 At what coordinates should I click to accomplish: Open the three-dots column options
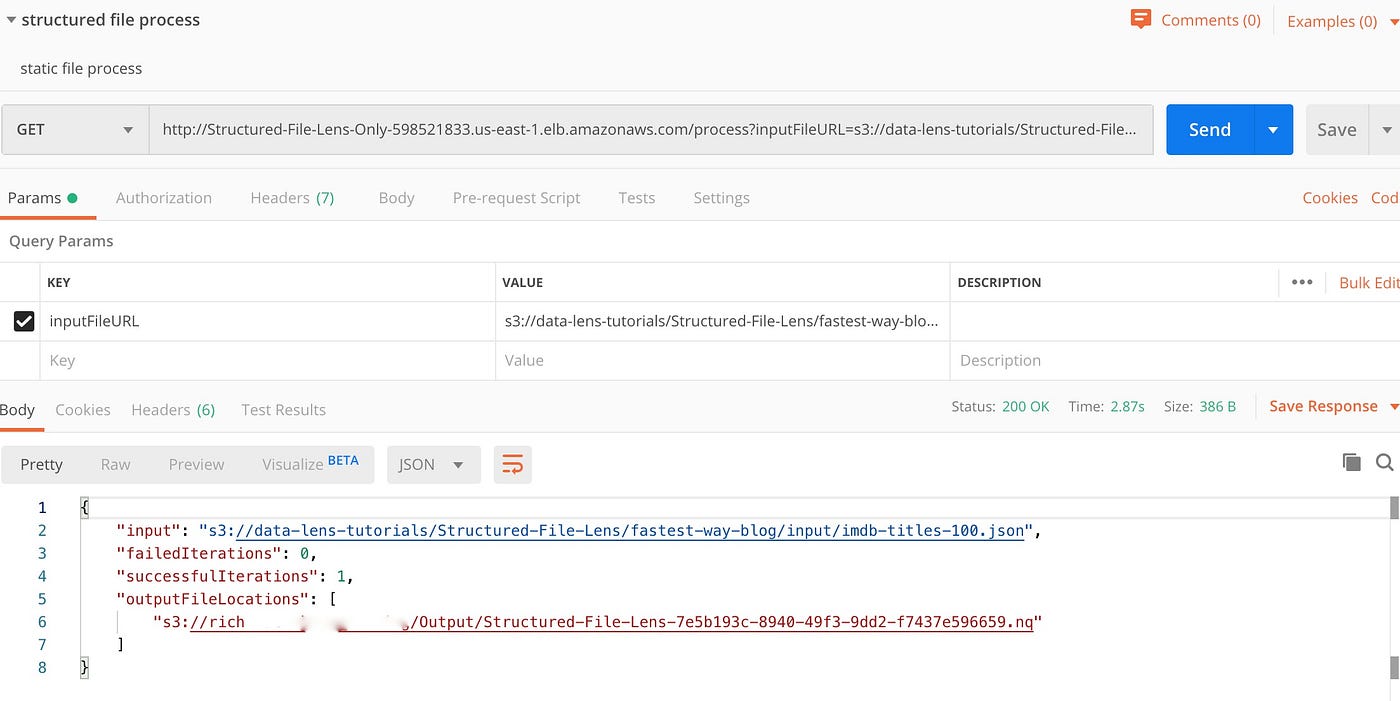1302,282
